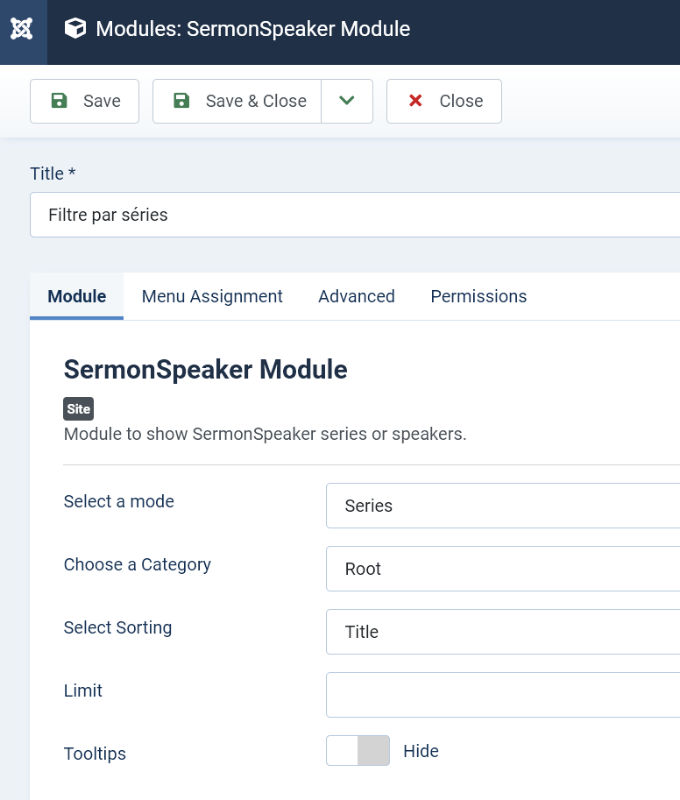Open the Advanced tab

click(357, 296)
